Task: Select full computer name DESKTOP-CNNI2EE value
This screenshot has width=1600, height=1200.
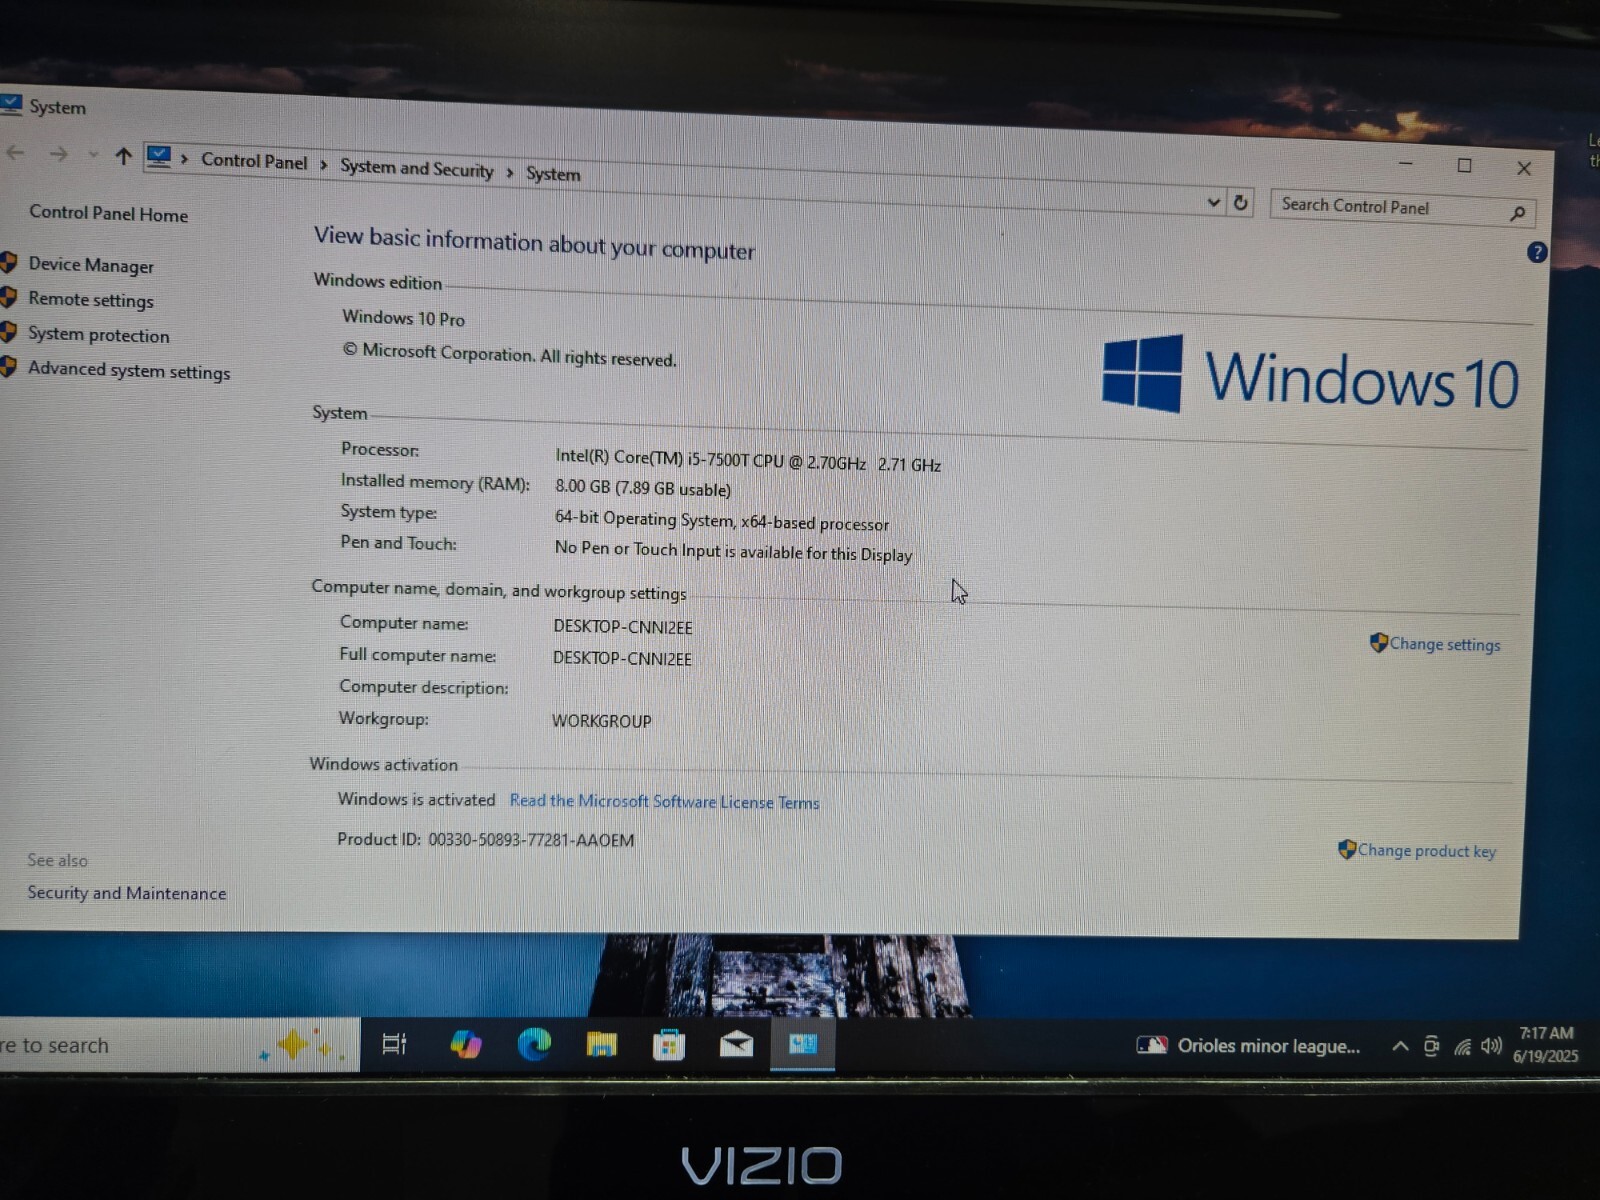Action: (622, 659)
